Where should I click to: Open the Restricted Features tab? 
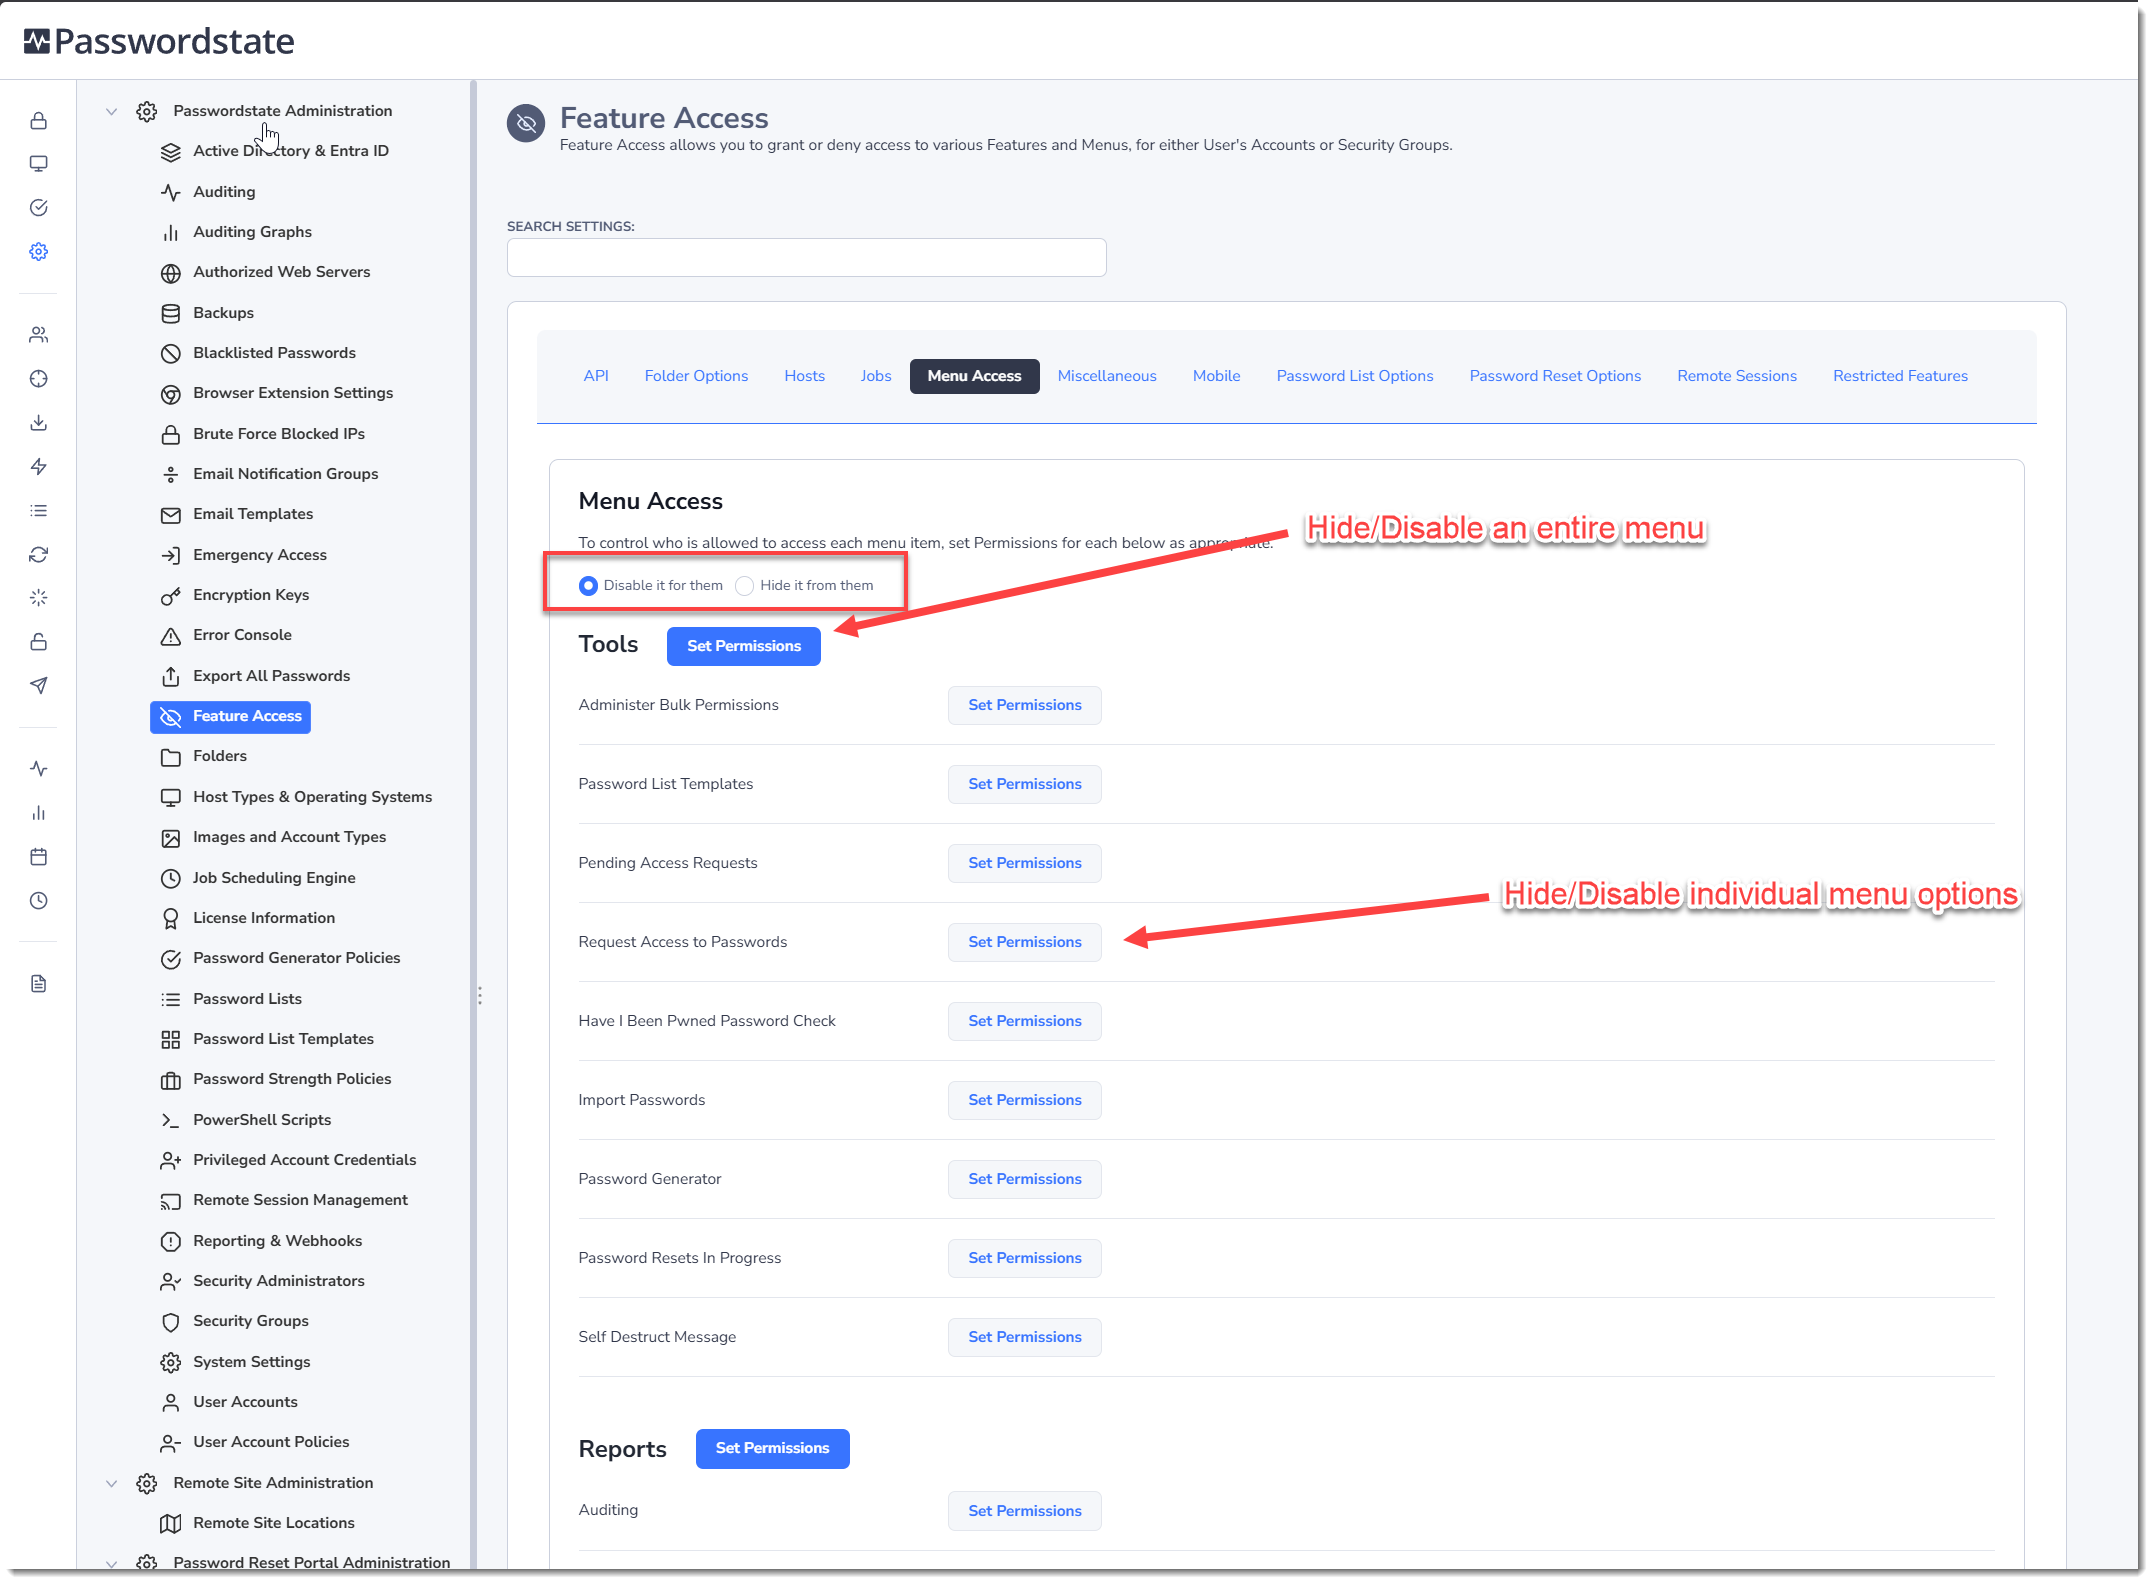point(1900,376)
